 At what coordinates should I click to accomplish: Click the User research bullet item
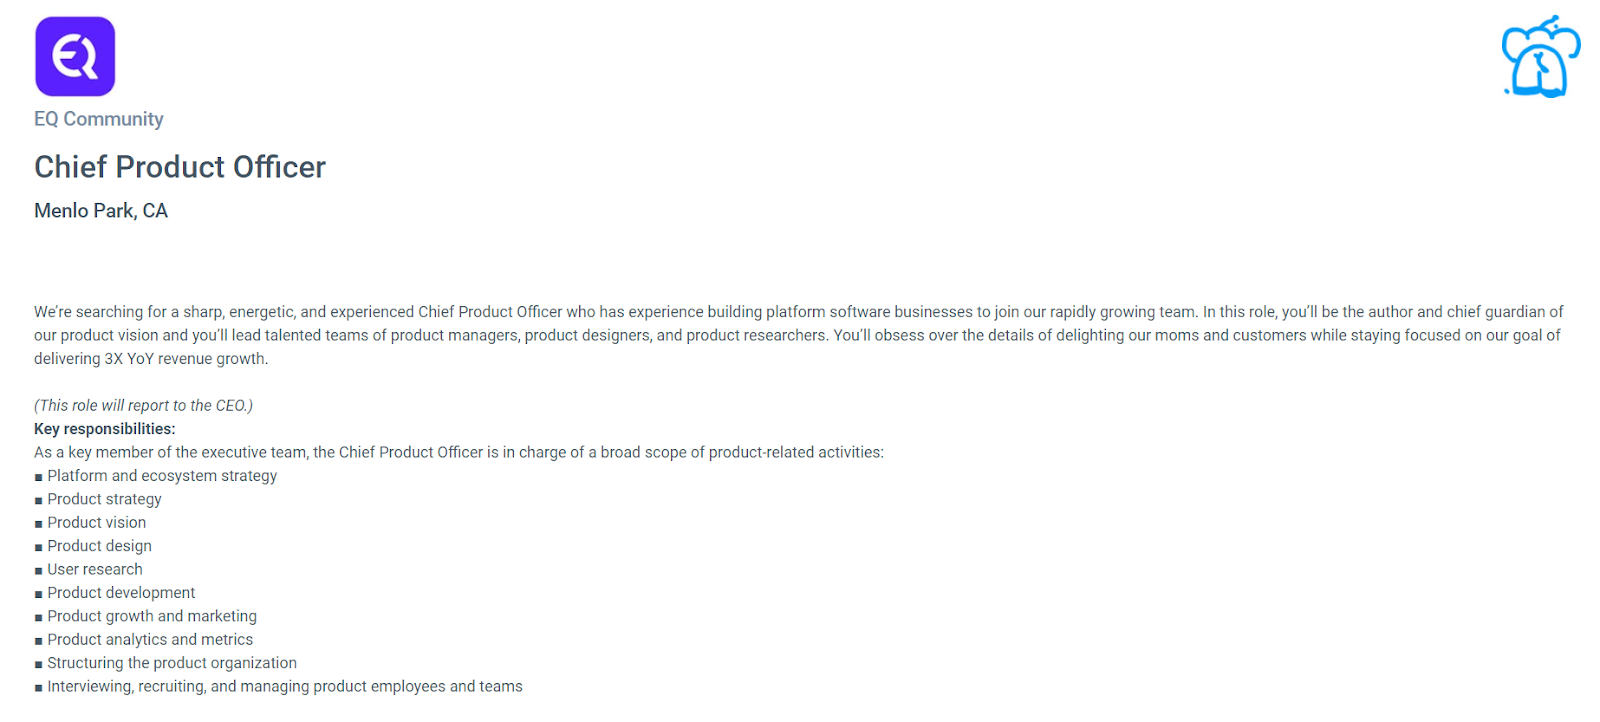coord(94,569)
